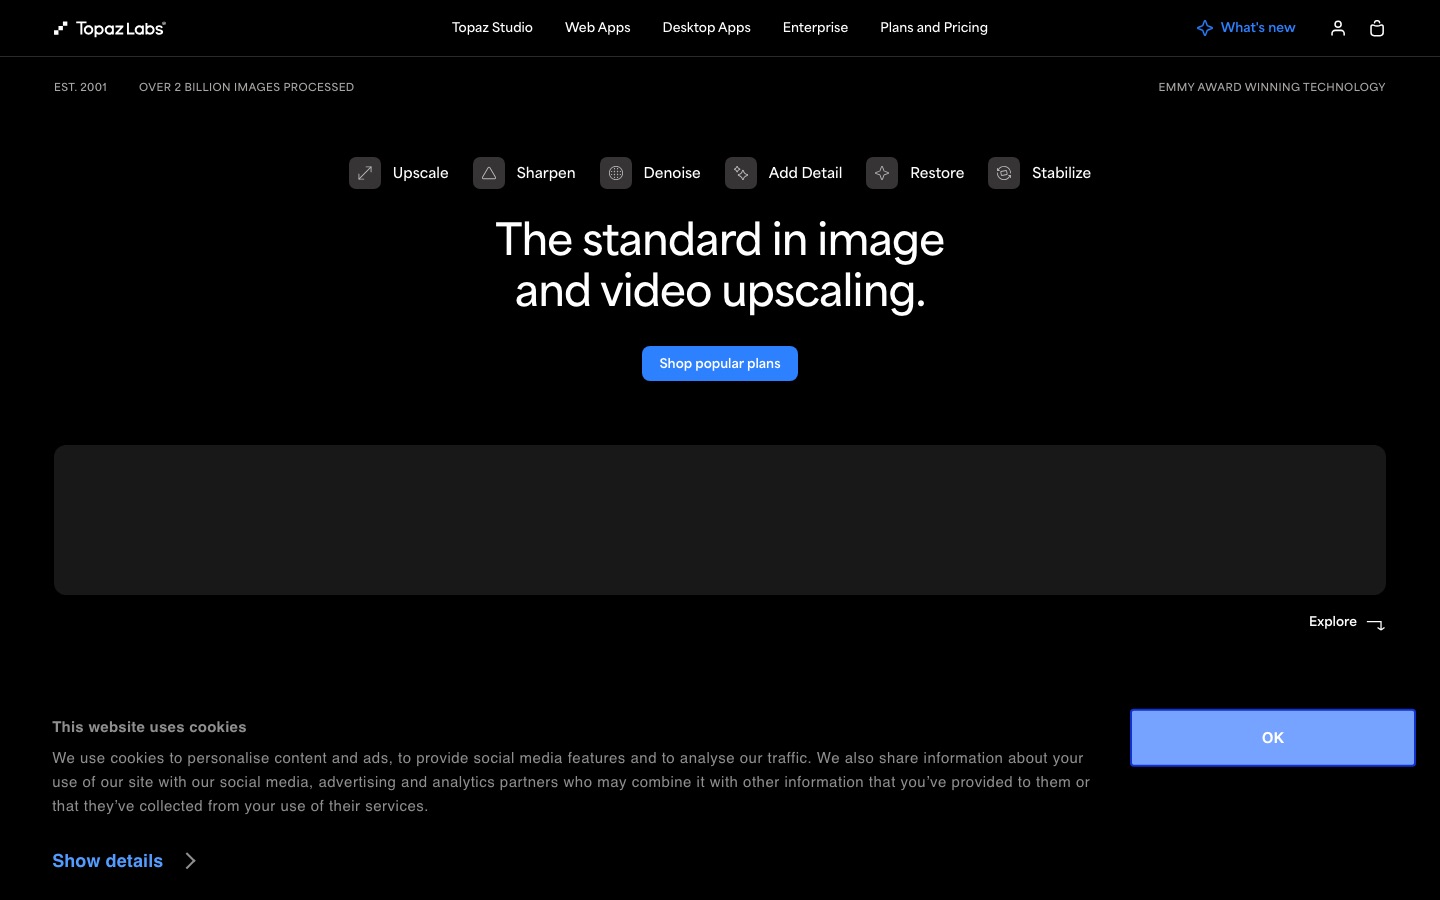Screen dimensions: 1440x900
Task: Choose the Upscale label
Action: click(x=421, y=173)
